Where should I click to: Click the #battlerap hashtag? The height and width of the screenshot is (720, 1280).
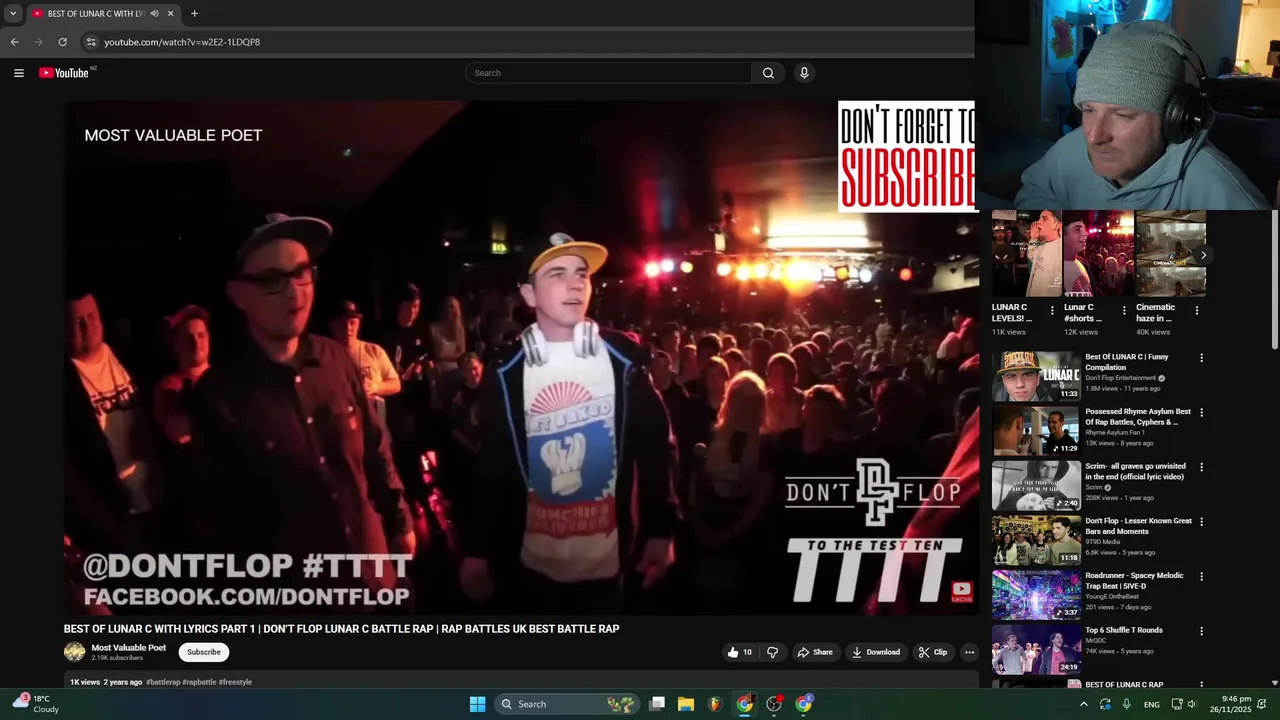(x=163, y=682)
